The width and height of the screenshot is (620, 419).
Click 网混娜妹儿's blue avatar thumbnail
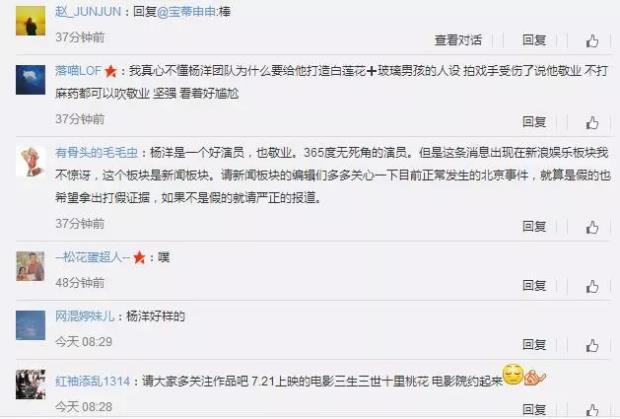[x=30, y=325]
